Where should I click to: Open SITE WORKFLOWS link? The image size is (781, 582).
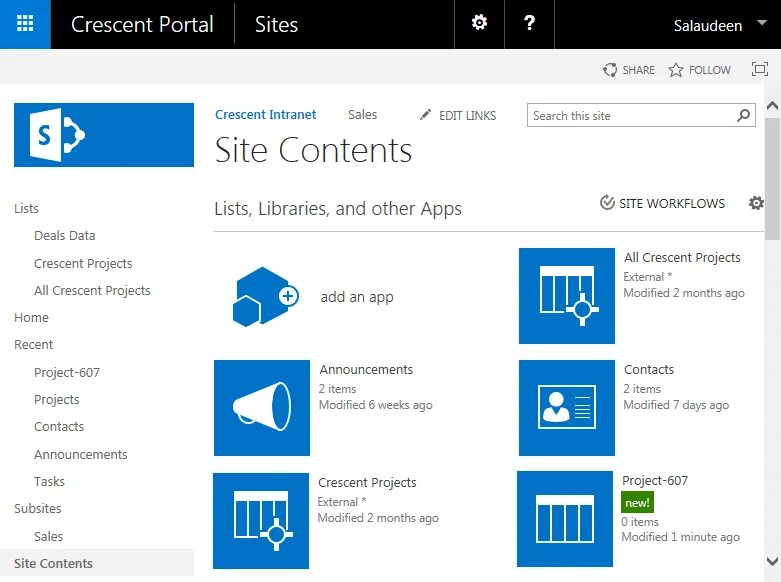click(662, 203)
